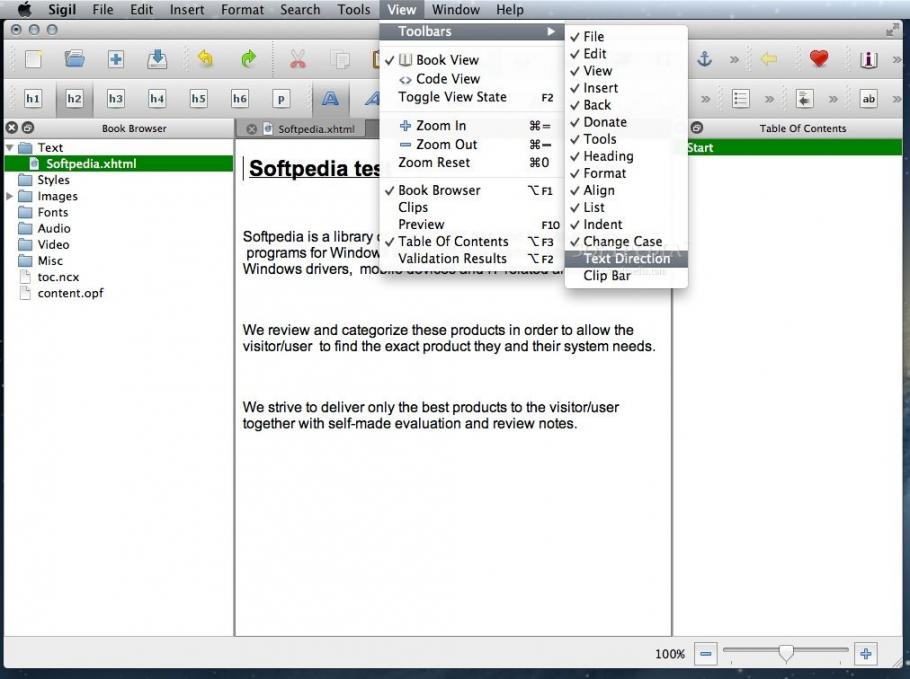Float the Book Browser panel icon

(x=28, y=128)
